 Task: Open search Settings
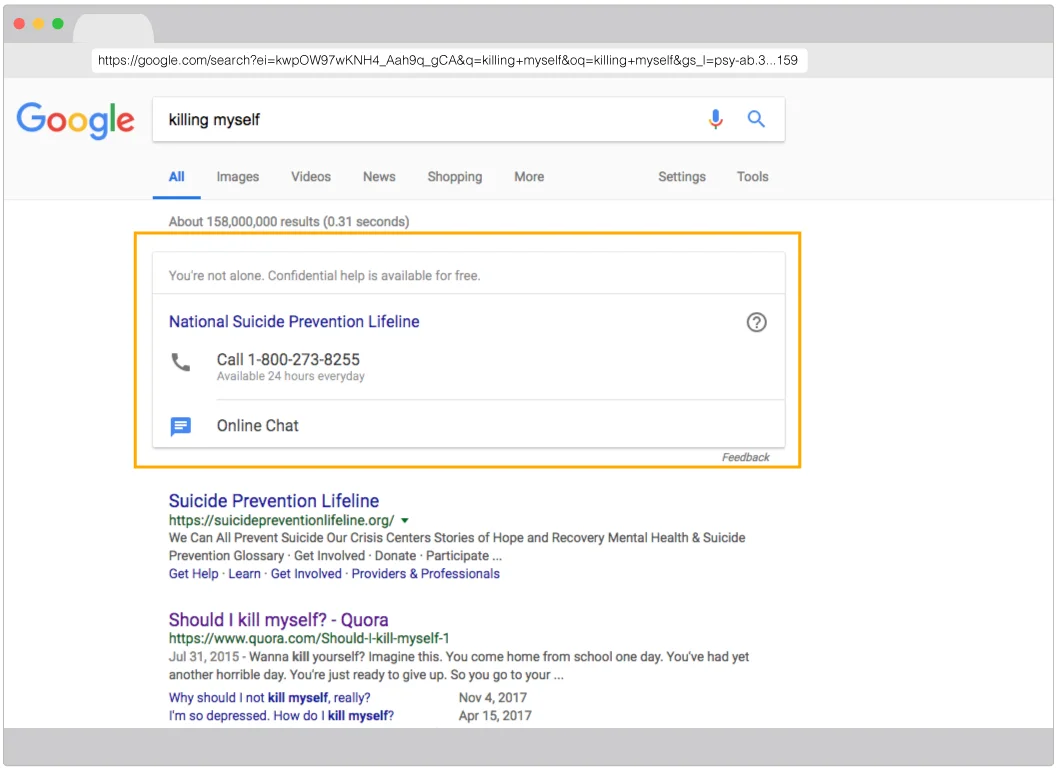[682, 177]
